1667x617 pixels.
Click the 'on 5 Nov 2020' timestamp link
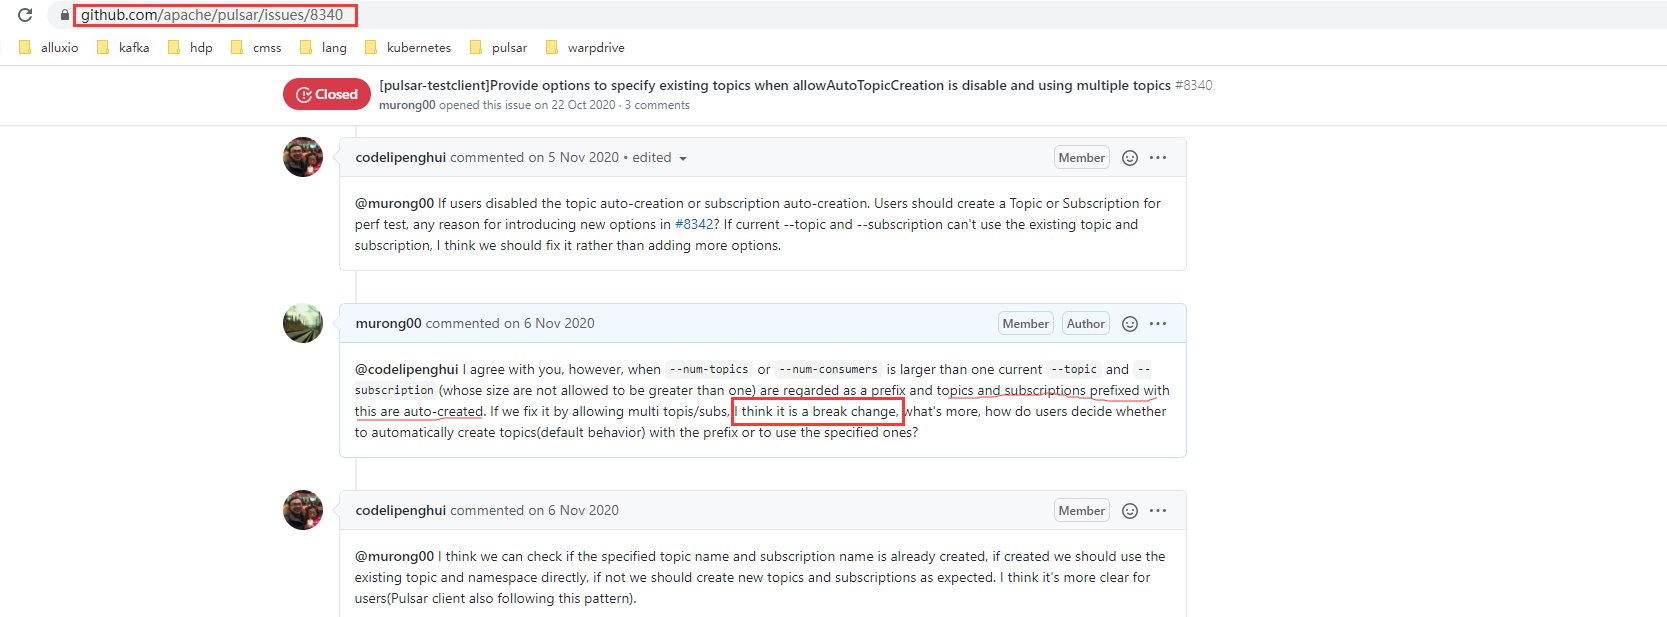click(x=573, y=157)
